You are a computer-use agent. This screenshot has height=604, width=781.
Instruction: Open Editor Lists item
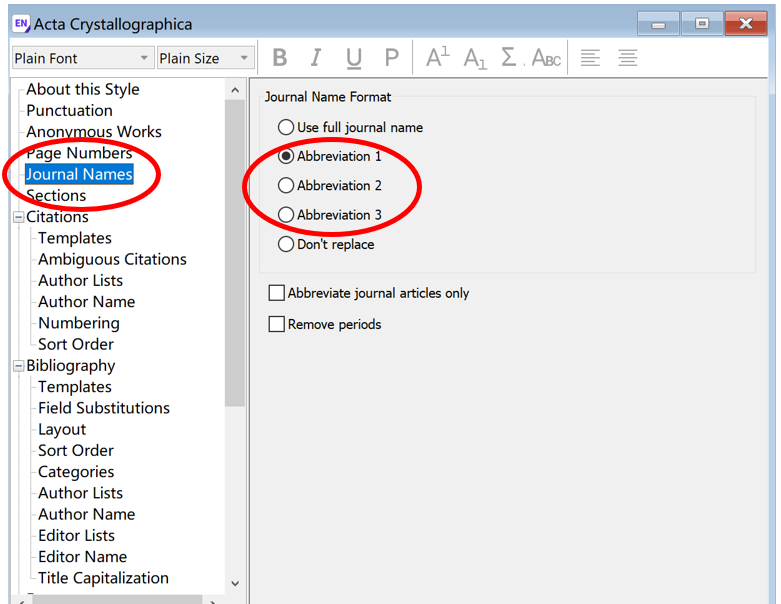pos(76,536)
